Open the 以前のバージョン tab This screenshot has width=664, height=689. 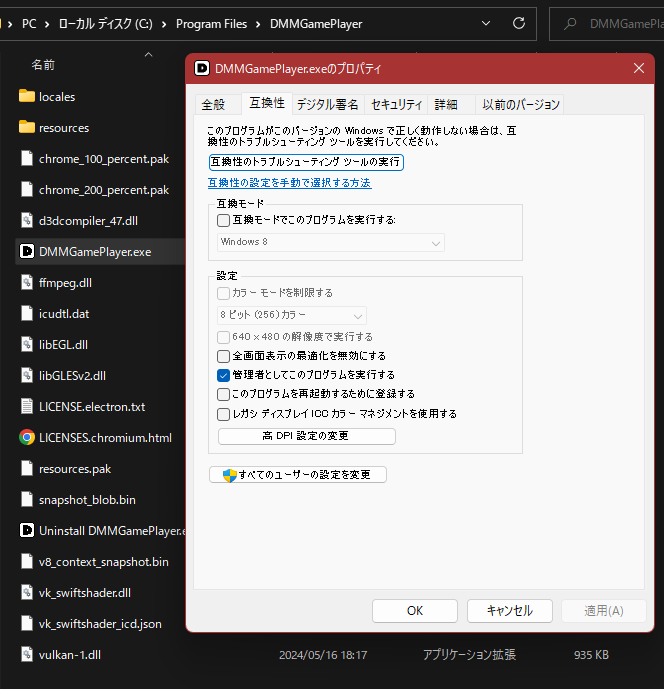[520, 105]
